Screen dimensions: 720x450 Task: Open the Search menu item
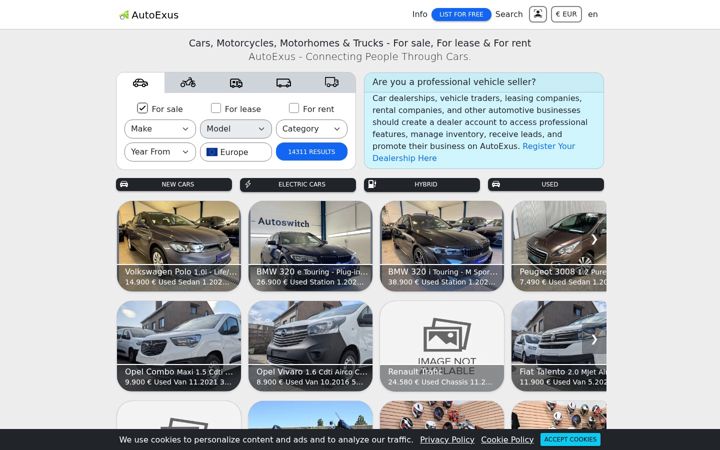[x=509, y=14]
